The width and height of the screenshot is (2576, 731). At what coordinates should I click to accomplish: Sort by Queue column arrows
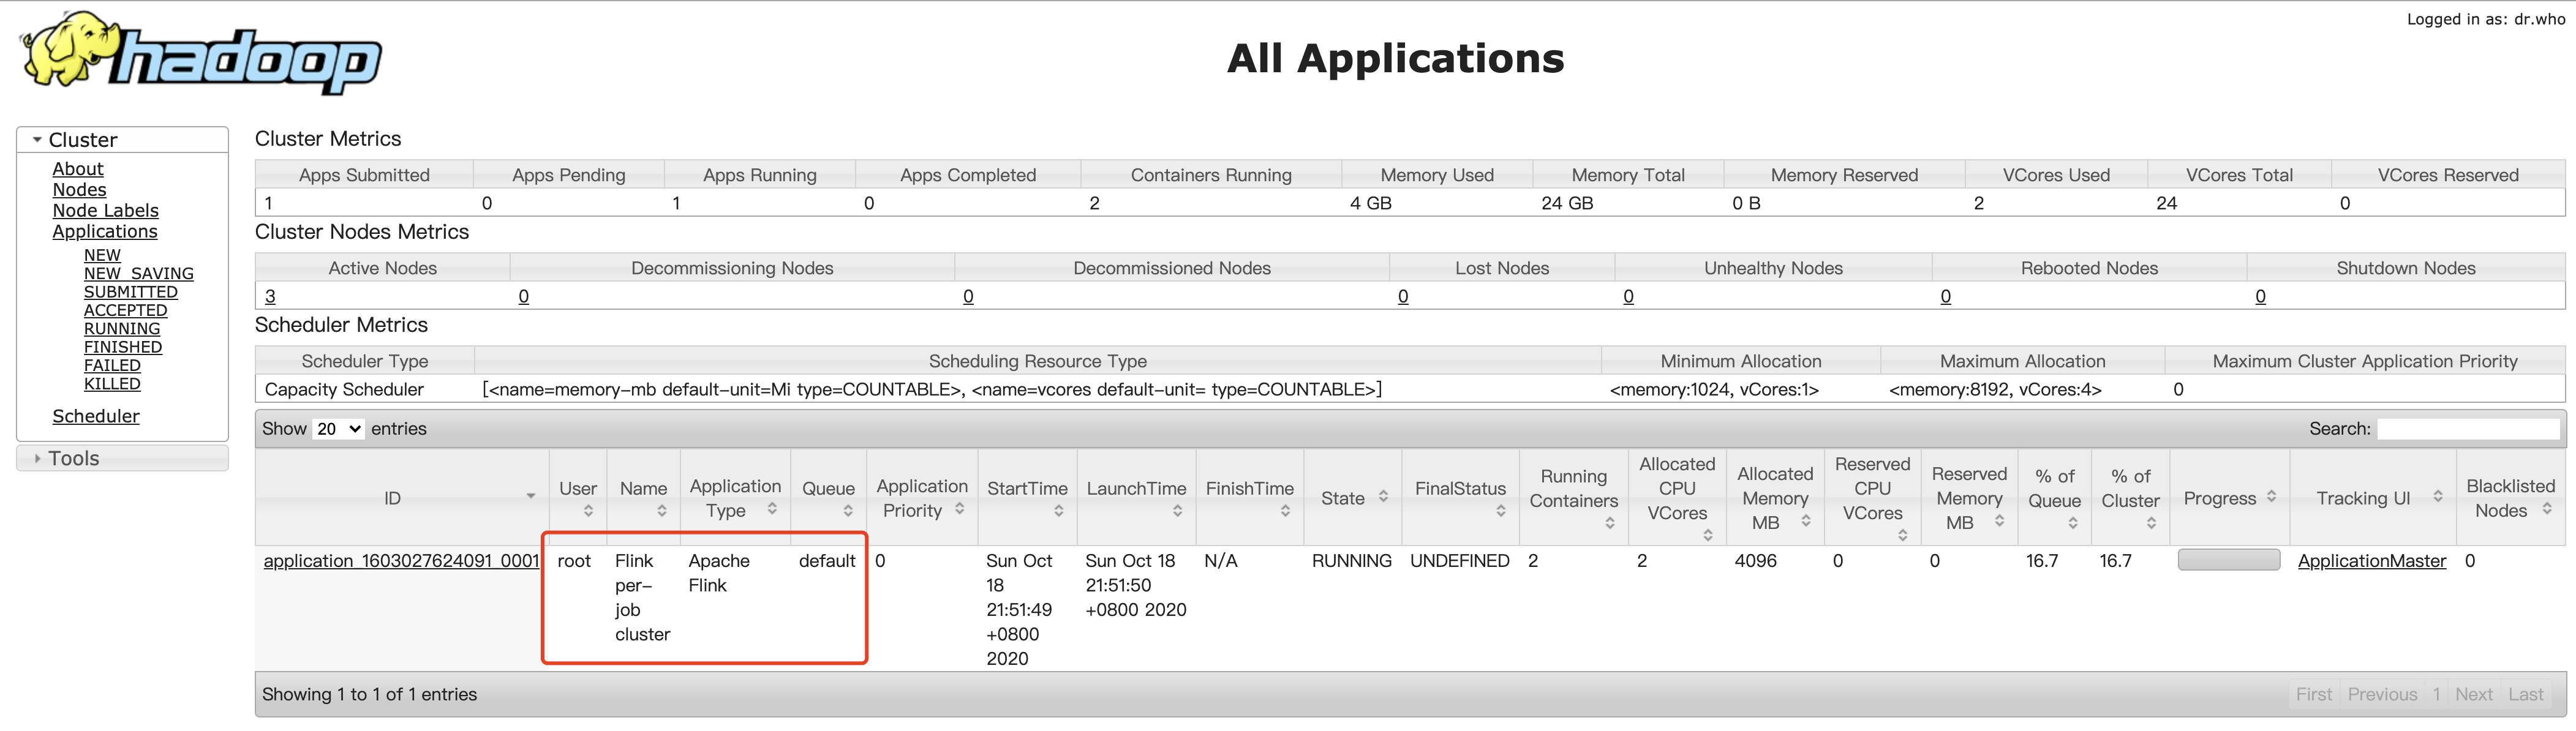tap(848, 511)
